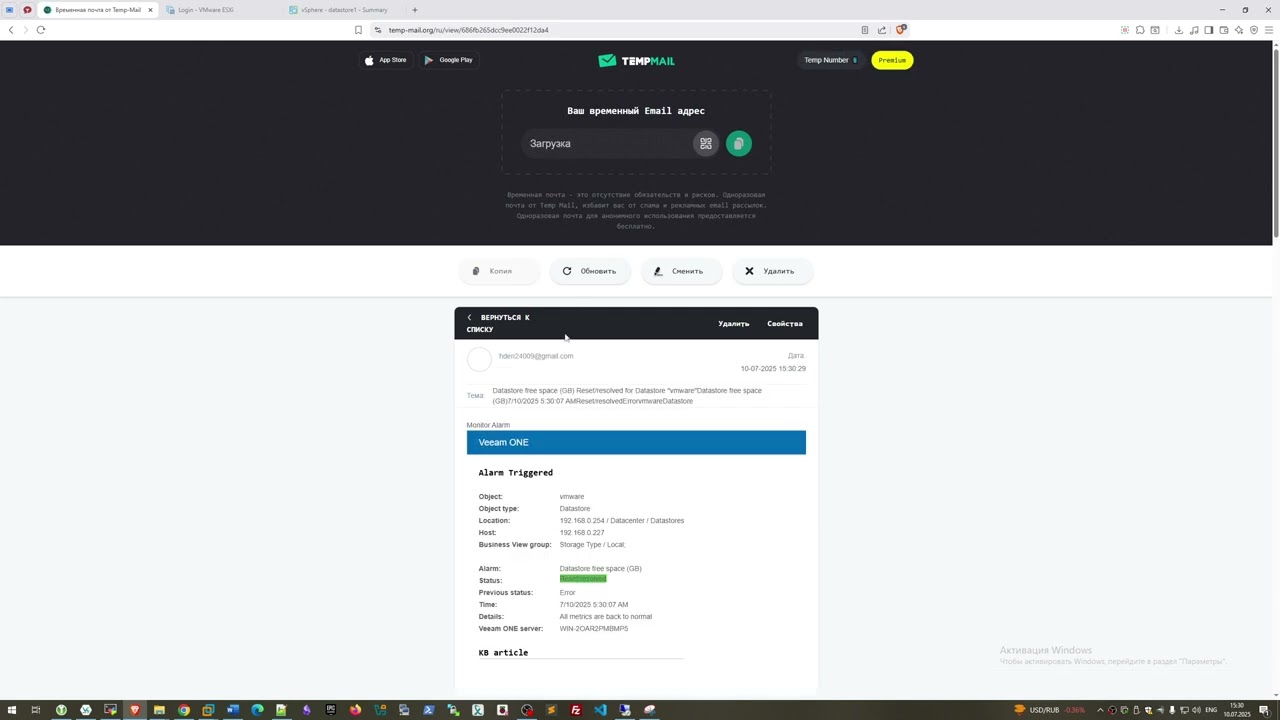Open FileZilla from the taskbar
Screen dimensions: 1280x720
coord(576,710)
